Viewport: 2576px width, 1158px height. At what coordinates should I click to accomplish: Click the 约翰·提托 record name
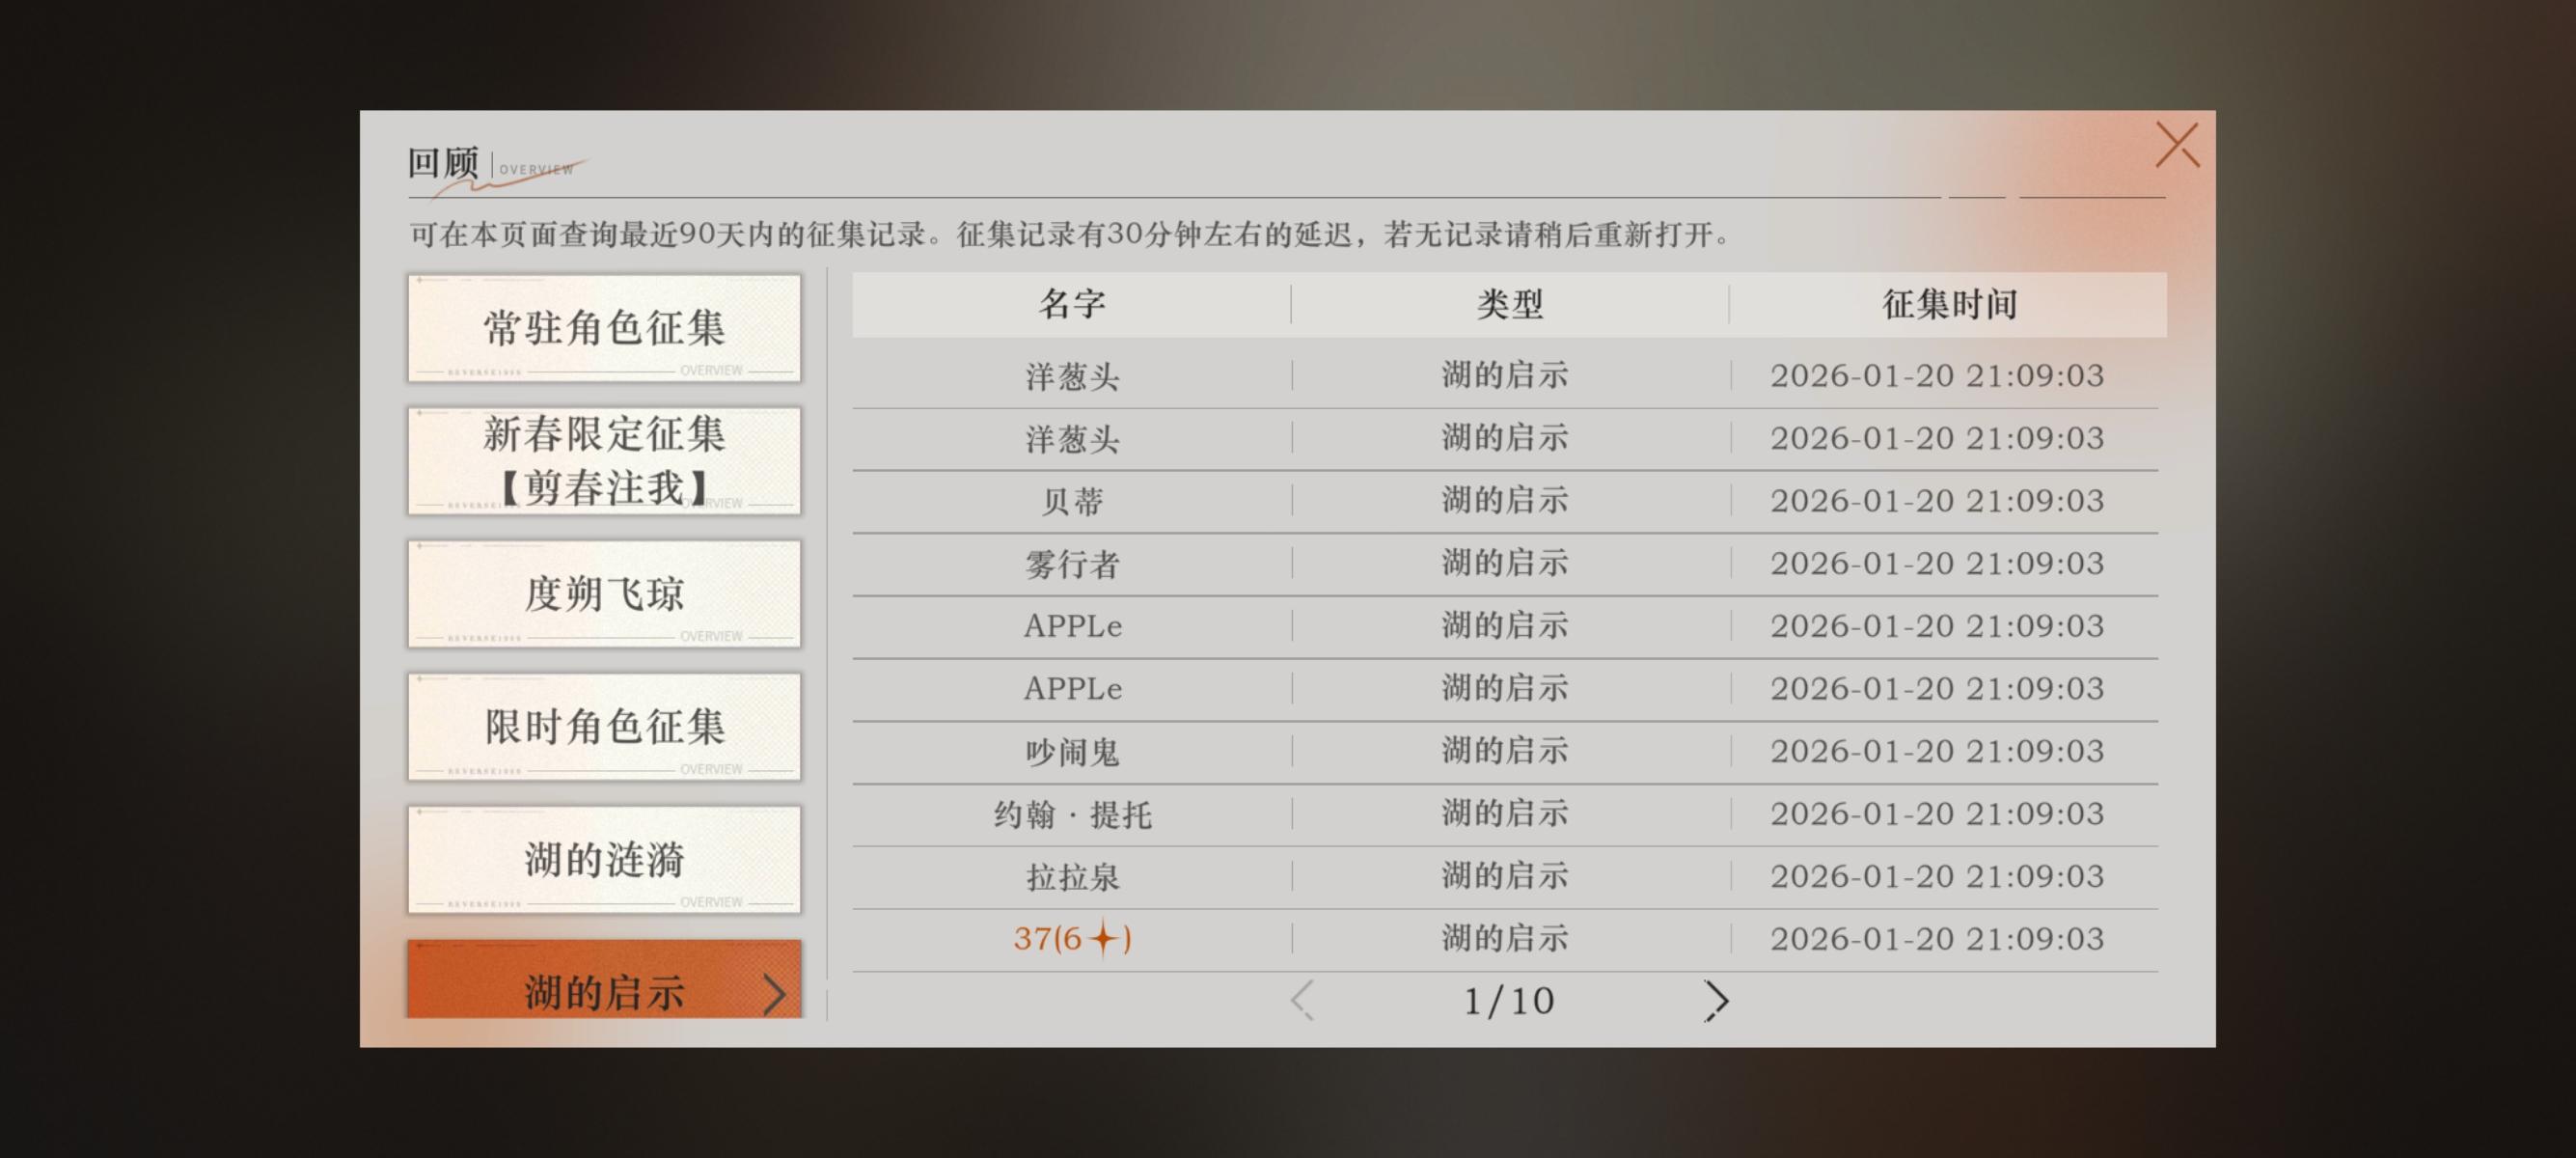[x=1072, y=814]
